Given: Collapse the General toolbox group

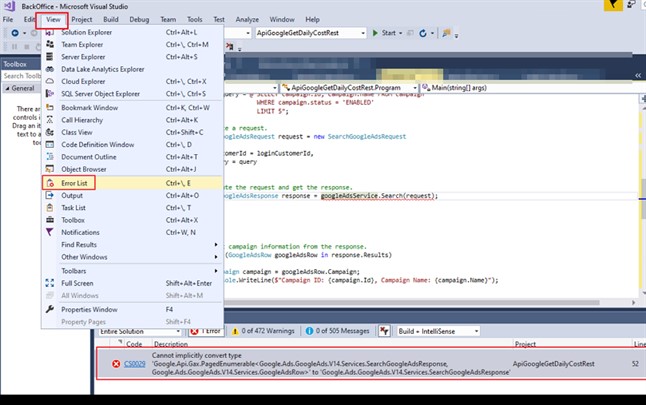Looking at the screenshot, I should click(7, 88).
